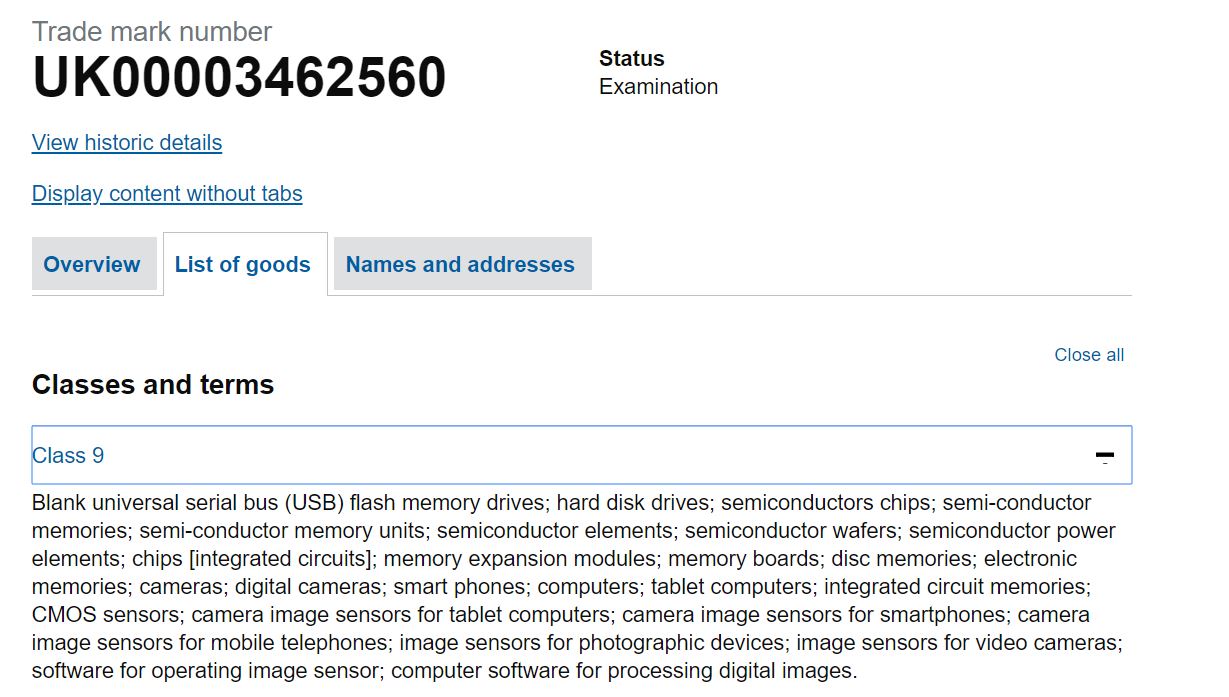Click the phrase memory expansion modules
This screenshot has width=1229, height=697.
[x=519, y=558]
